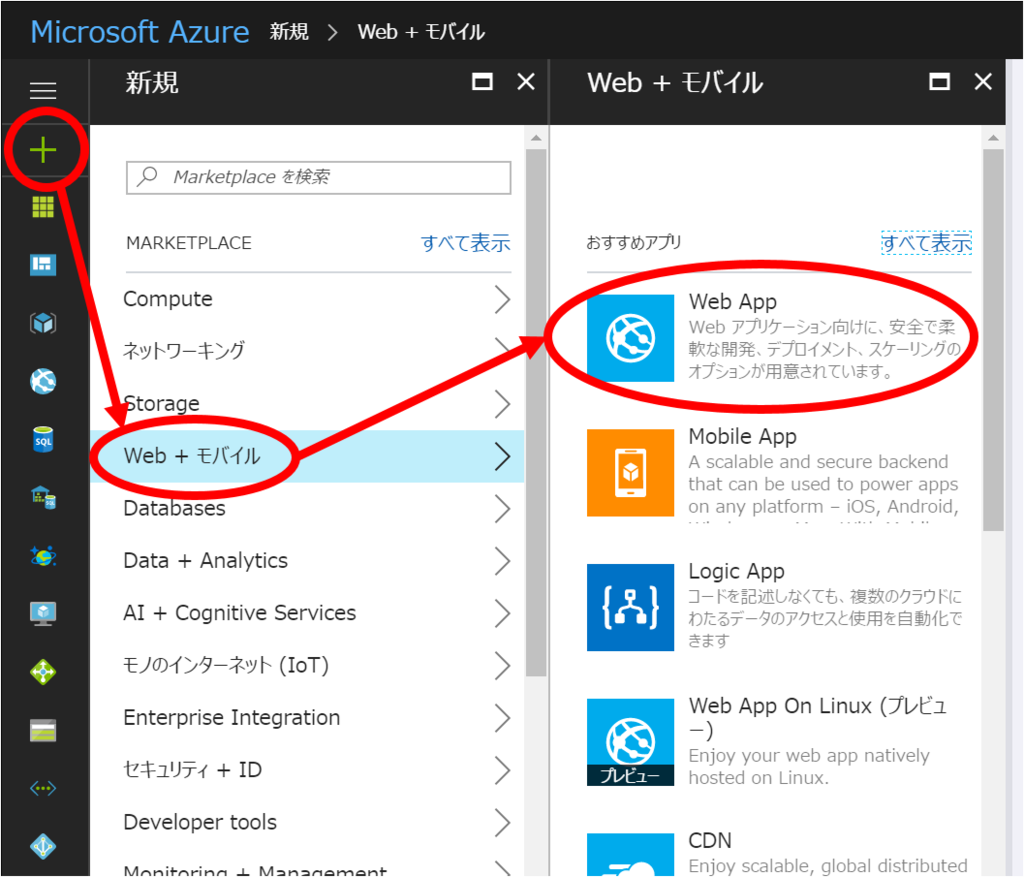1024x877 pixels.
Task: Select Databases in the Marketplace list
Action: [308, 508]
